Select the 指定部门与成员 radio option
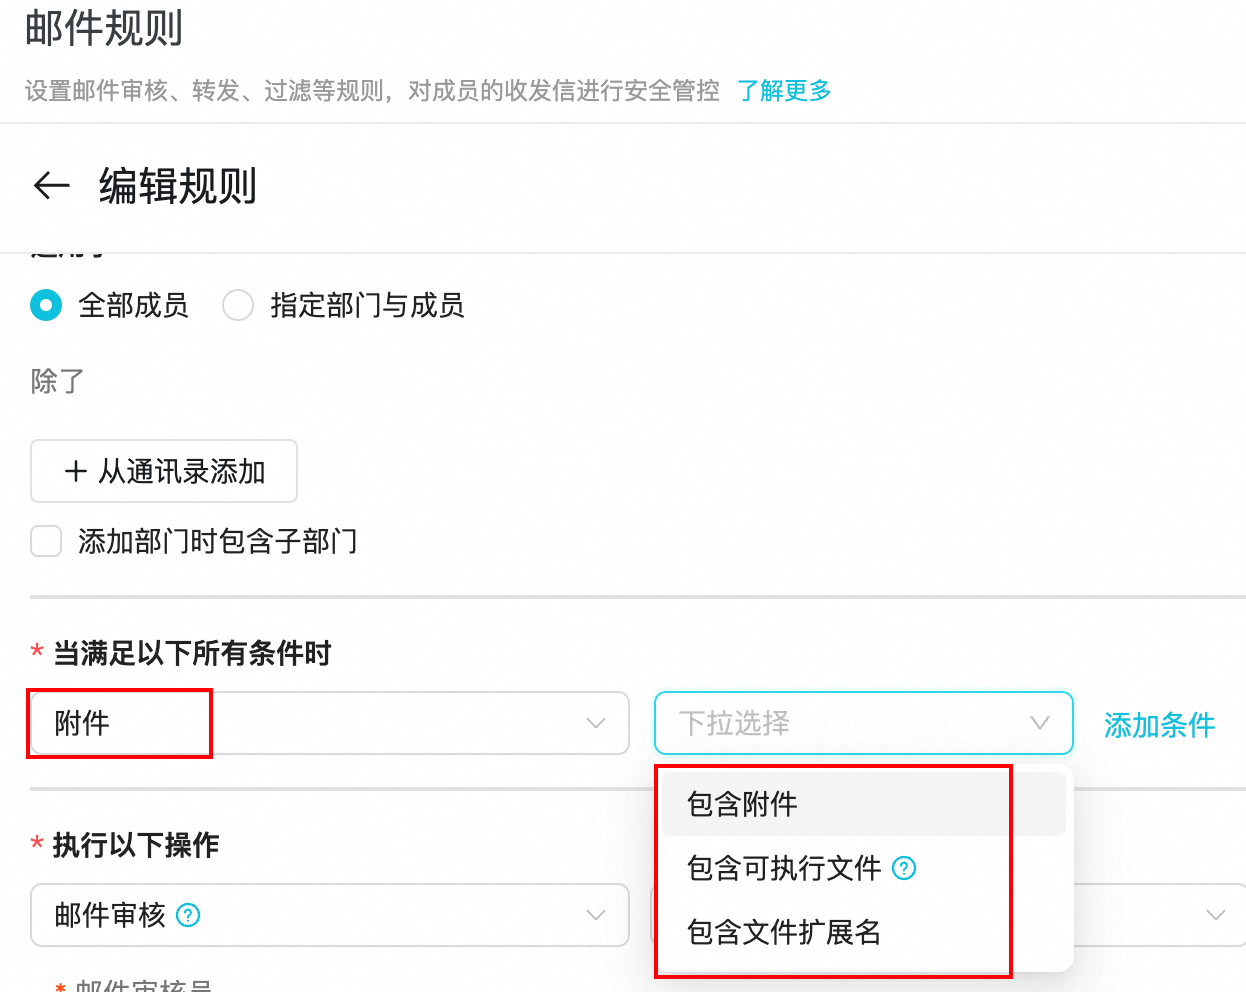1246x992 pixels. point(238,305)
